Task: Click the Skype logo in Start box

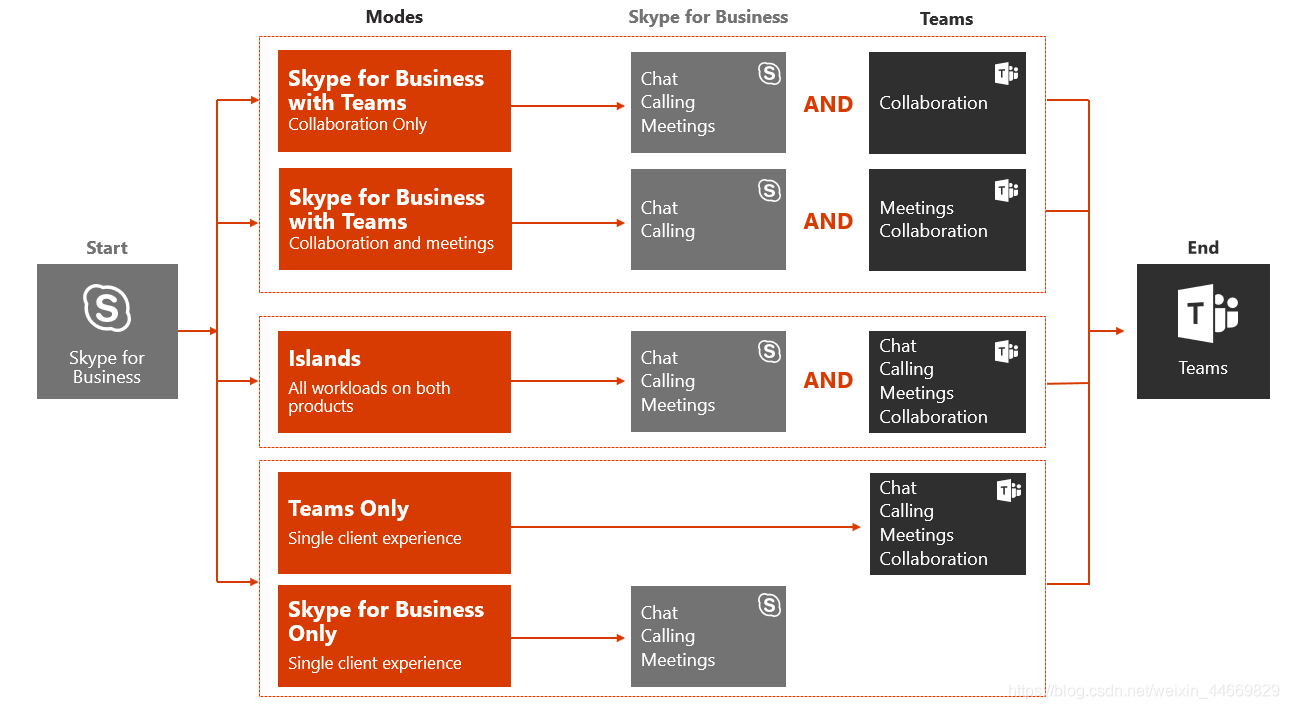Action: pos(107,308)
